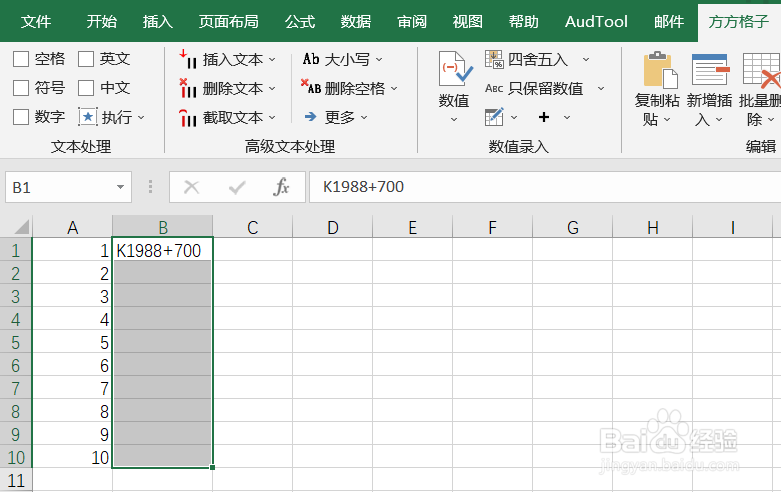Viewport: 781px width, 492px height.
Task: Toggle the 数字 checkbox
Action: 20,117
